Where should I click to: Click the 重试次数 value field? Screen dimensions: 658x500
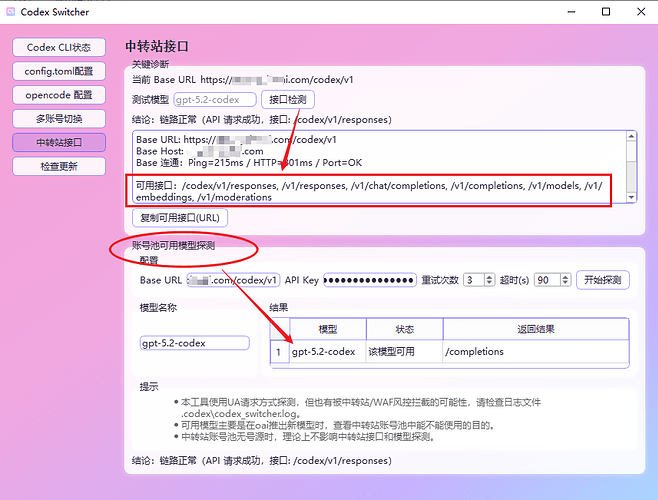pyautogui.click(x=474, y=280)
